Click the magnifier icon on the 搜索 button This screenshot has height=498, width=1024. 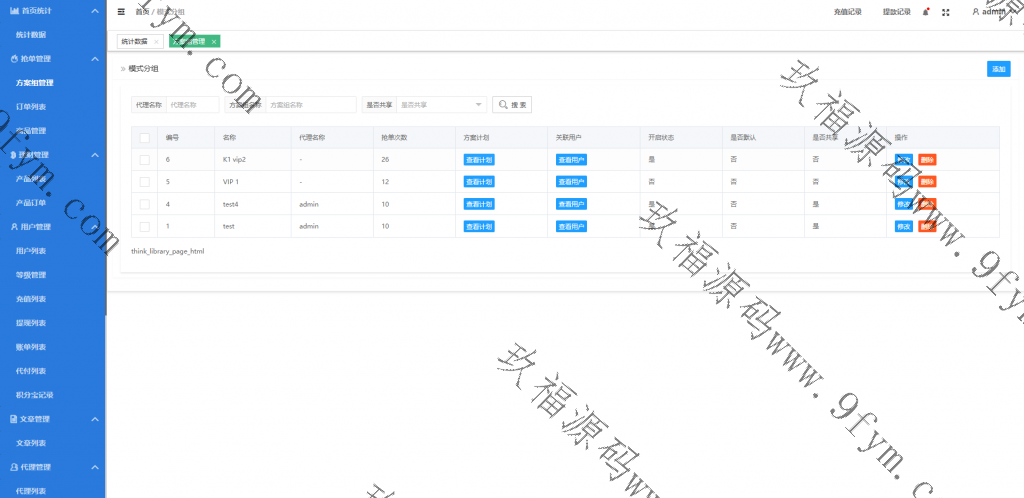[503, 104]
